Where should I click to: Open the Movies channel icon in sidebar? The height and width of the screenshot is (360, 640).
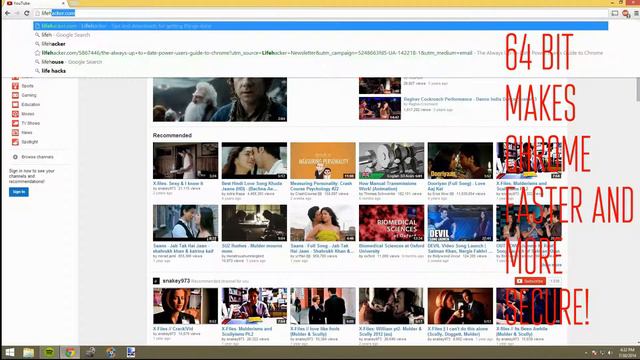(15, 114)
